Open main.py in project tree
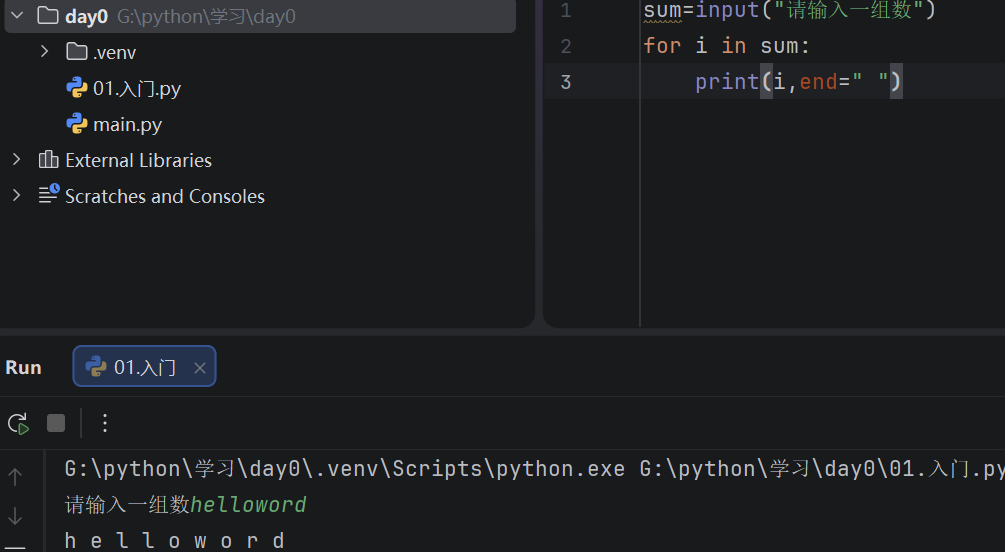Viewport: 1005px width, 552px height. tap(127, 124)
